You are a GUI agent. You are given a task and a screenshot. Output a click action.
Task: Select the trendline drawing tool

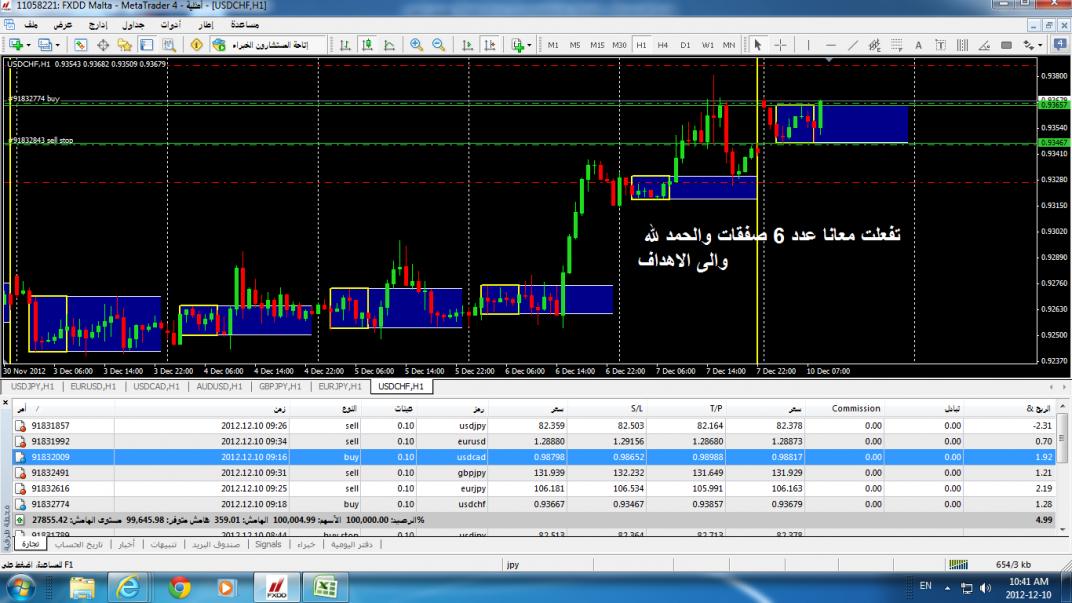point(853,45)
